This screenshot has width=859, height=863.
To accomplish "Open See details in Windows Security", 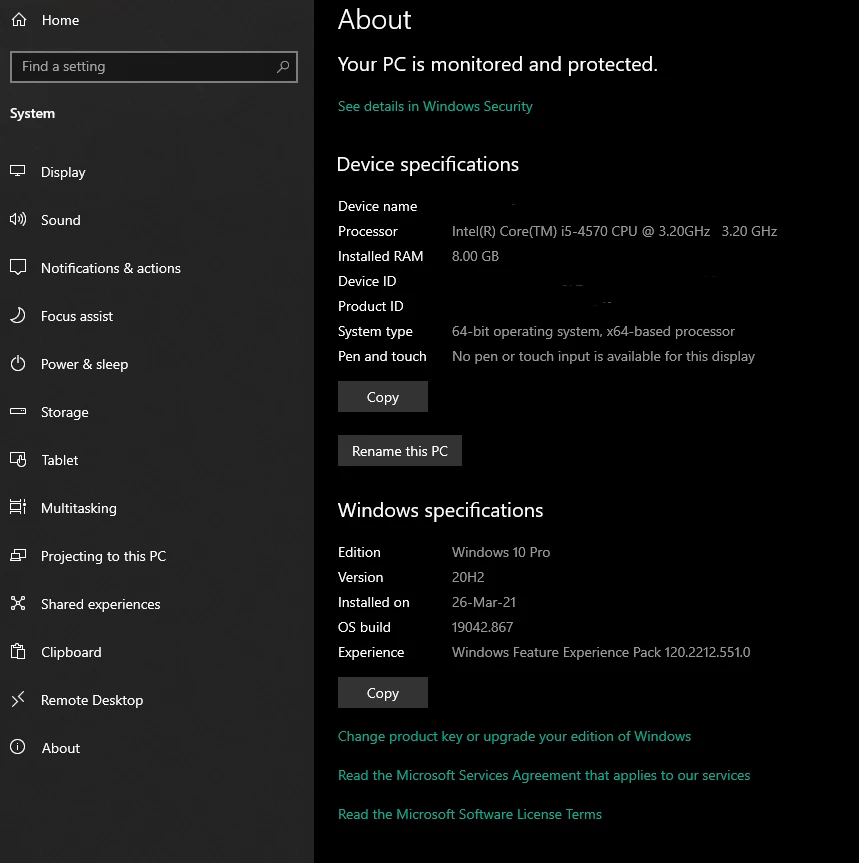I will (x=435, y=106).
